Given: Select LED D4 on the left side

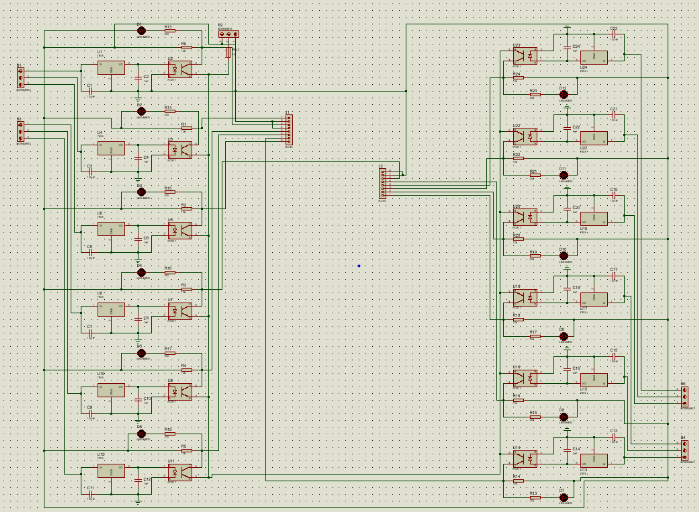Looking at the screenshot, I should click(141, 272).
